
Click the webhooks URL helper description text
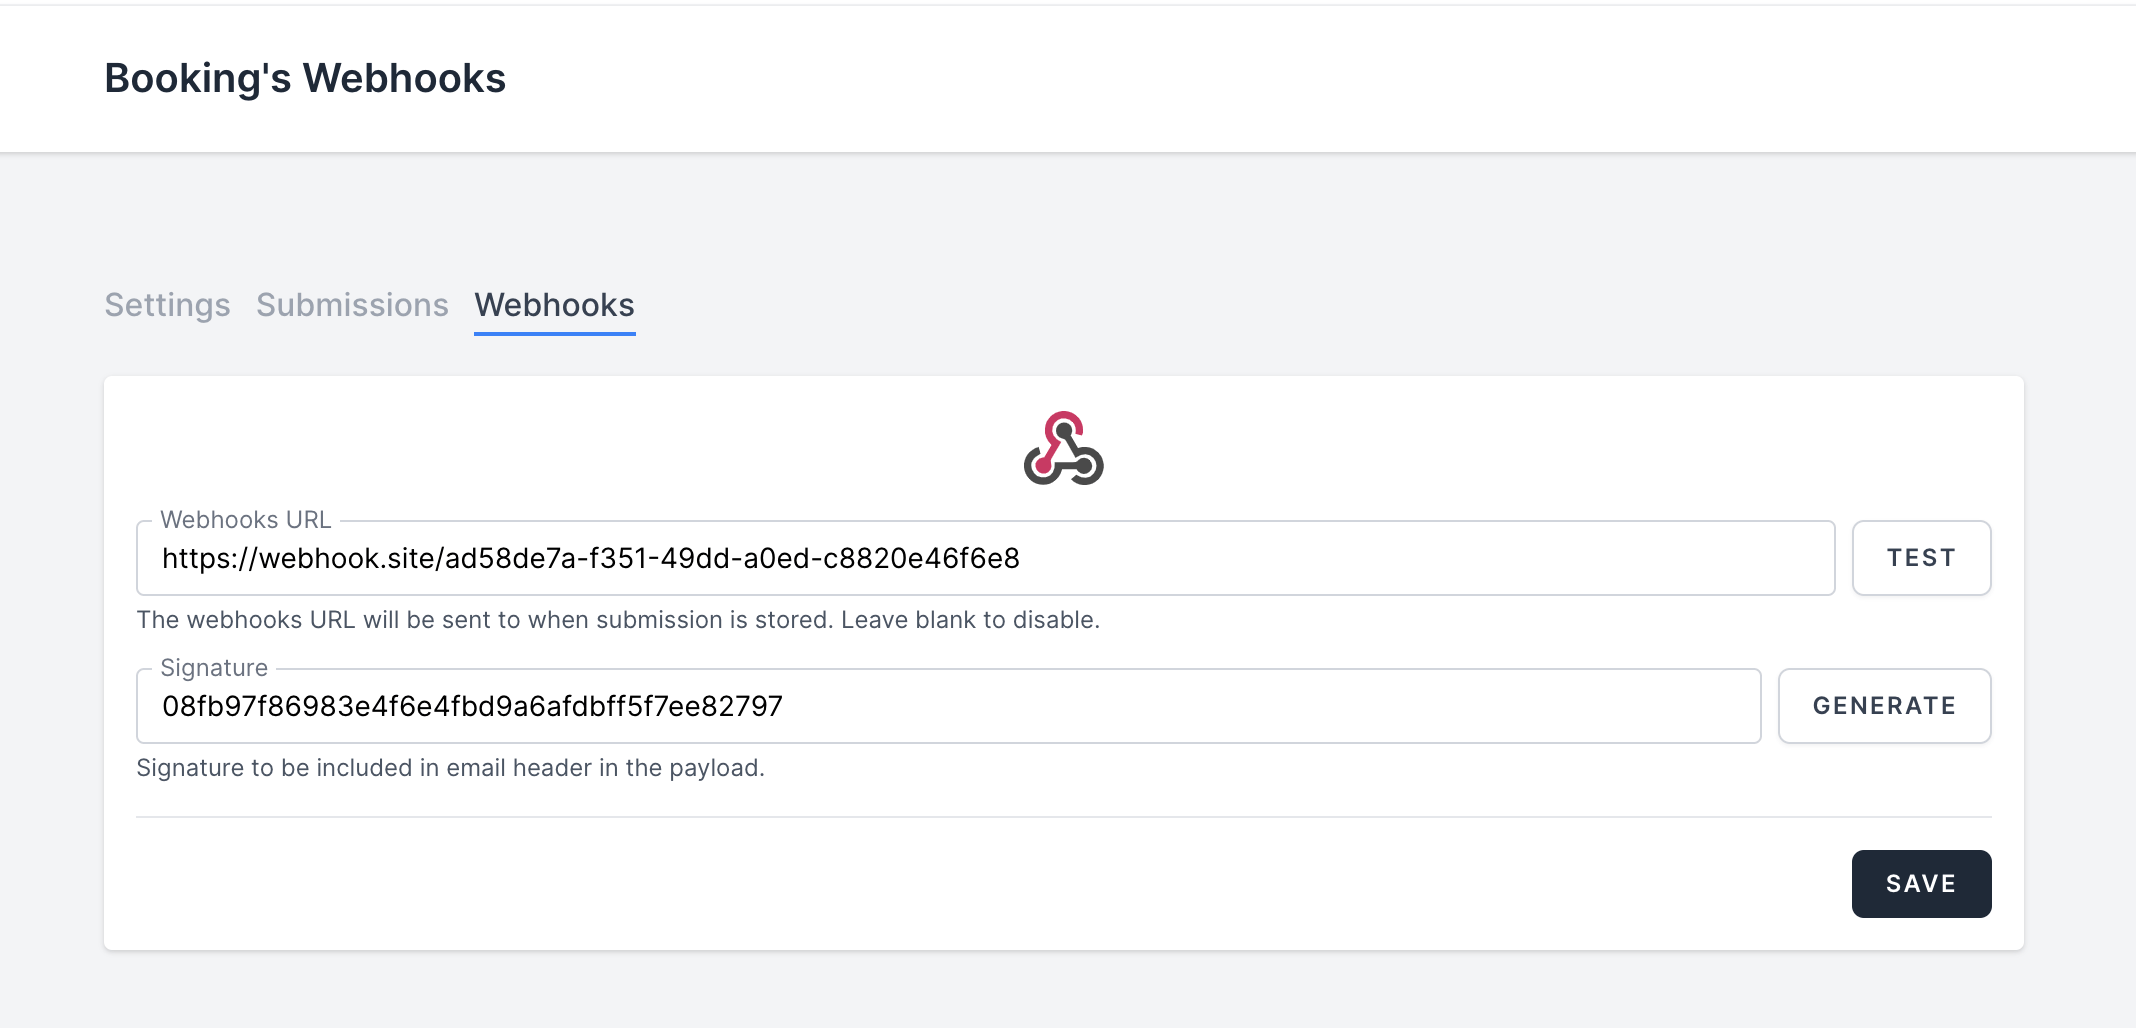point(617,620)
